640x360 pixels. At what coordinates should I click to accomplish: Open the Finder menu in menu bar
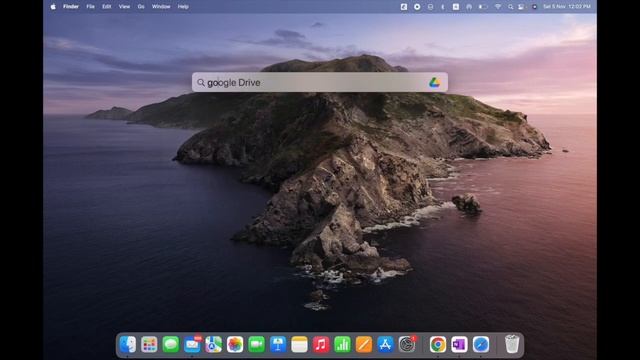[x=71, y=7]
